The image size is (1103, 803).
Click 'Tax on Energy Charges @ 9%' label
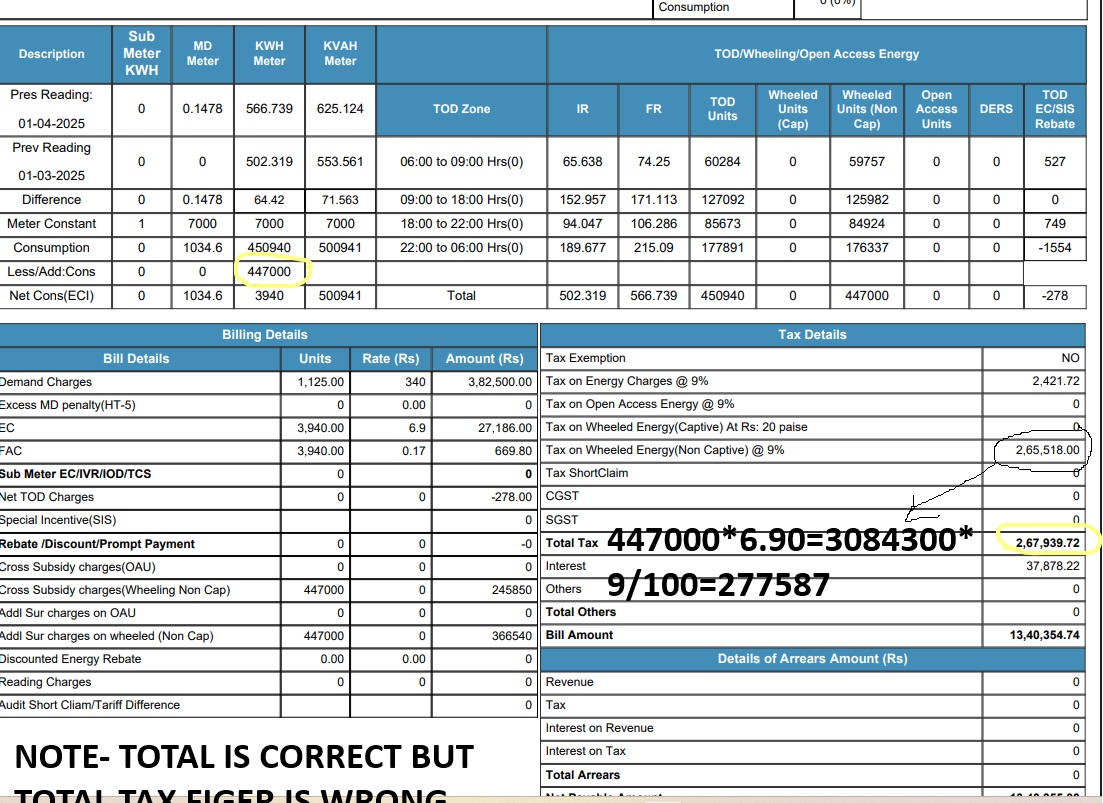pyautogui.click(x=627, y=381)
